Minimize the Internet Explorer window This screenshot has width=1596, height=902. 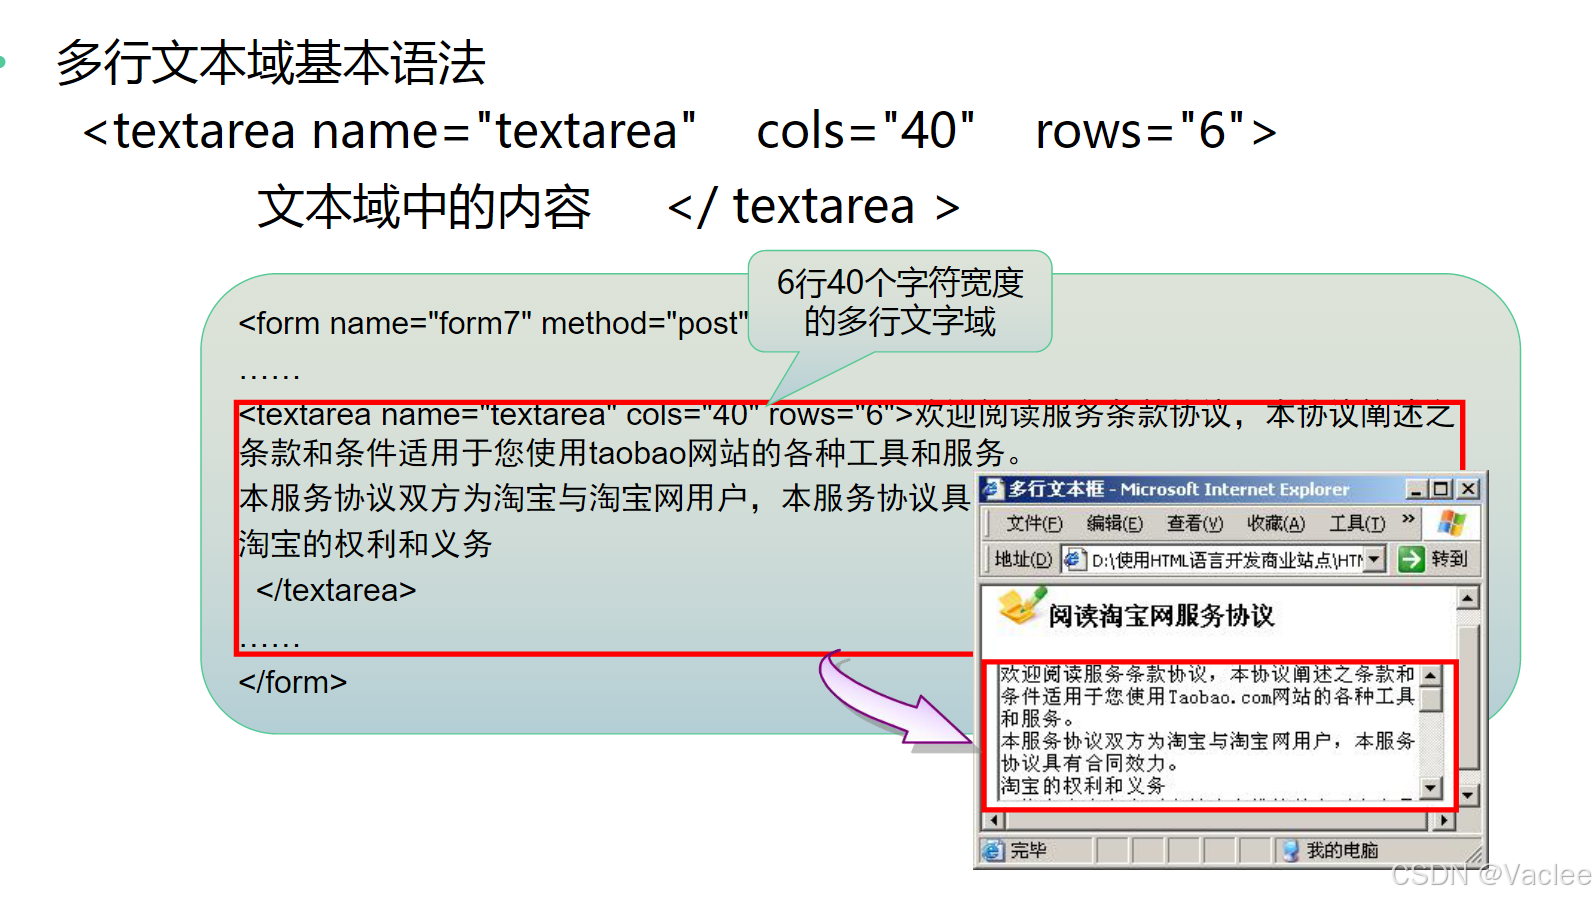tap(1416, 489)
